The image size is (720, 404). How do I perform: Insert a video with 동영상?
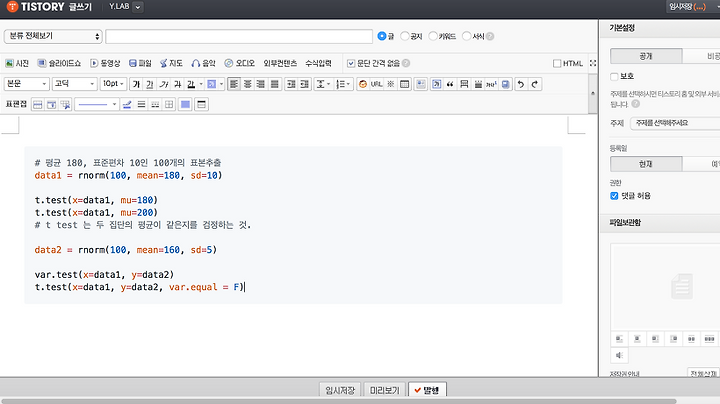(x=105, y=63)
